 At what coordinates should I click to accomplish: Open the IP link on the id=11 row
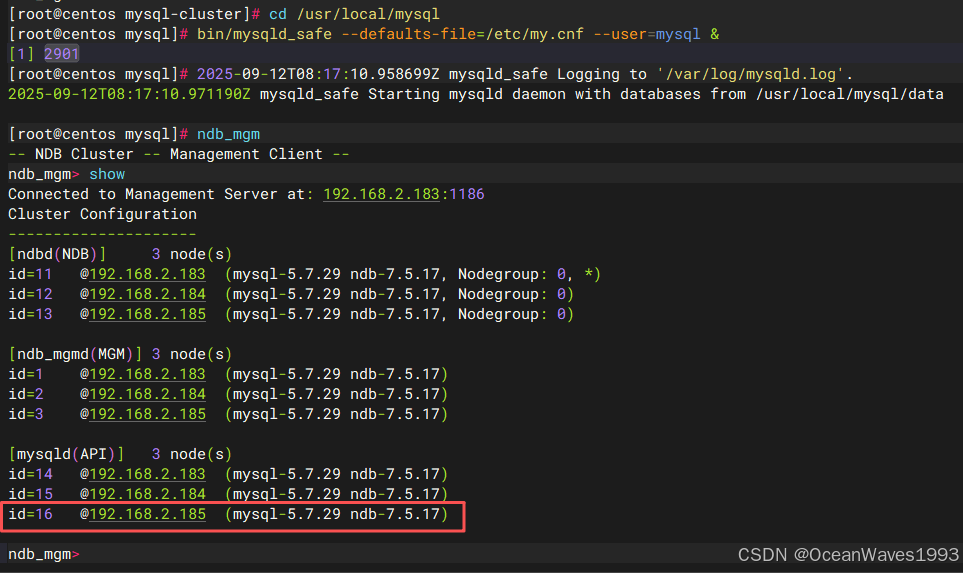coord(147,274)
